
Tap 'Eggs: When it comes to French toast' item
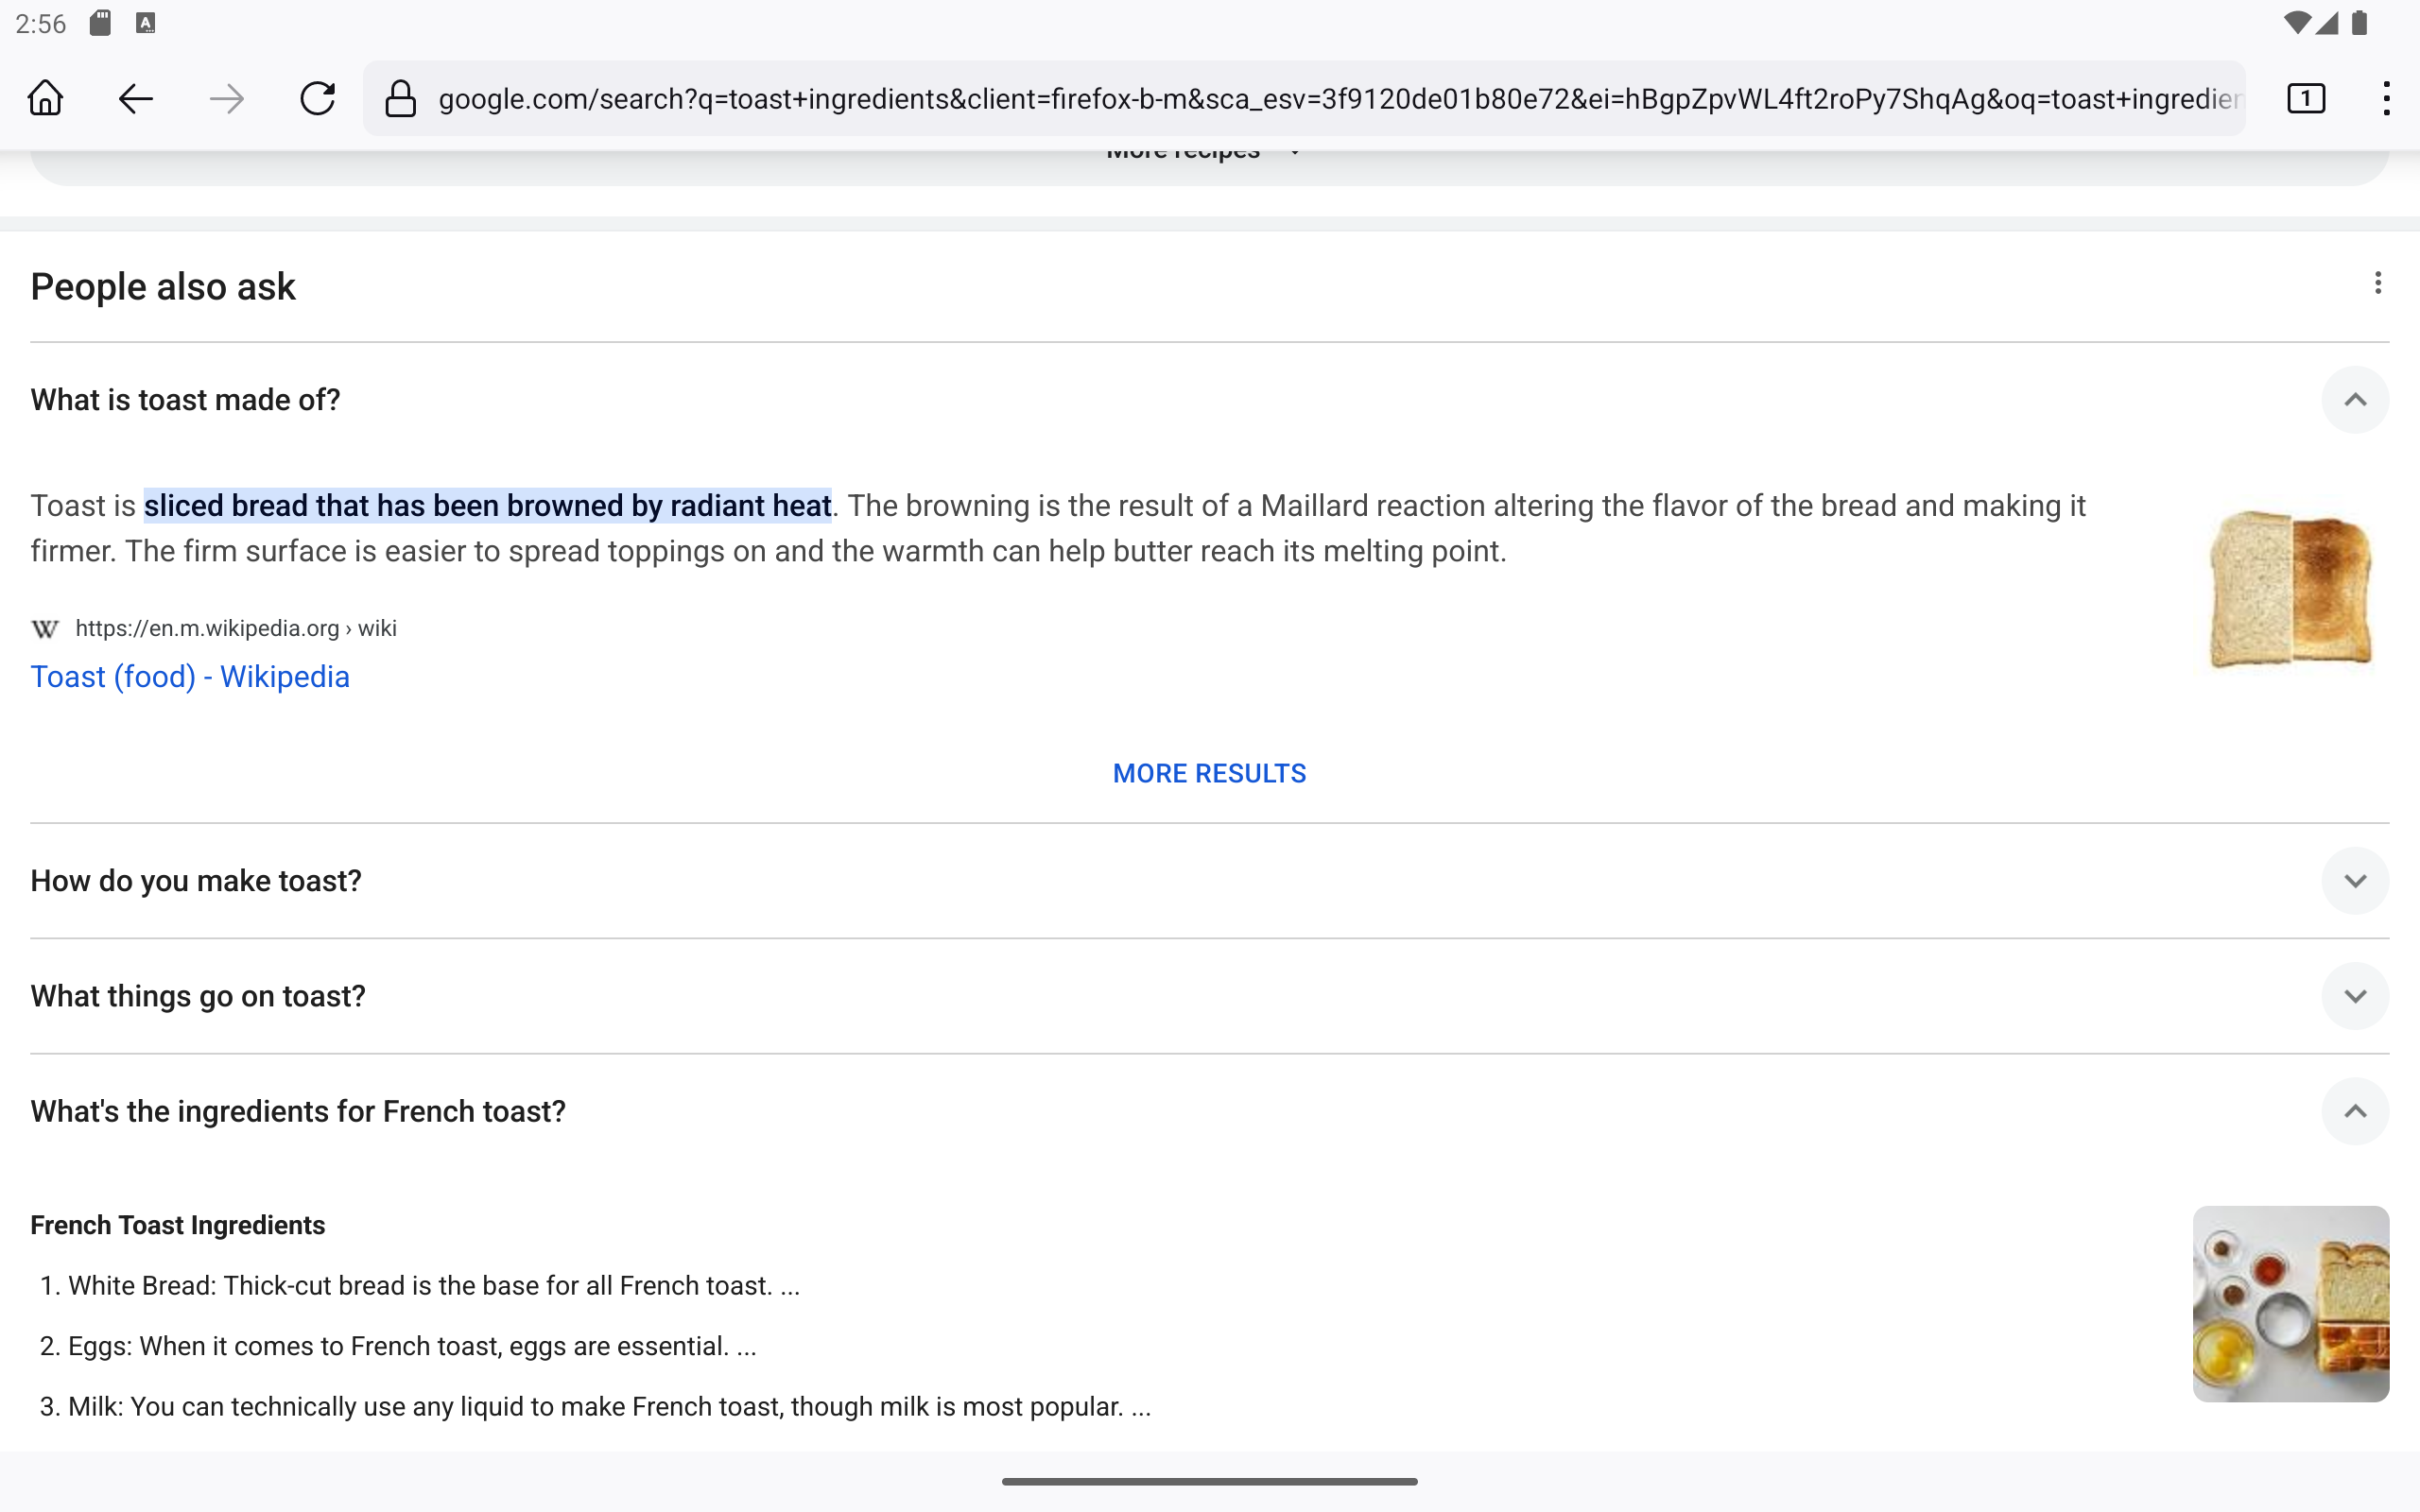(412, 1346)
